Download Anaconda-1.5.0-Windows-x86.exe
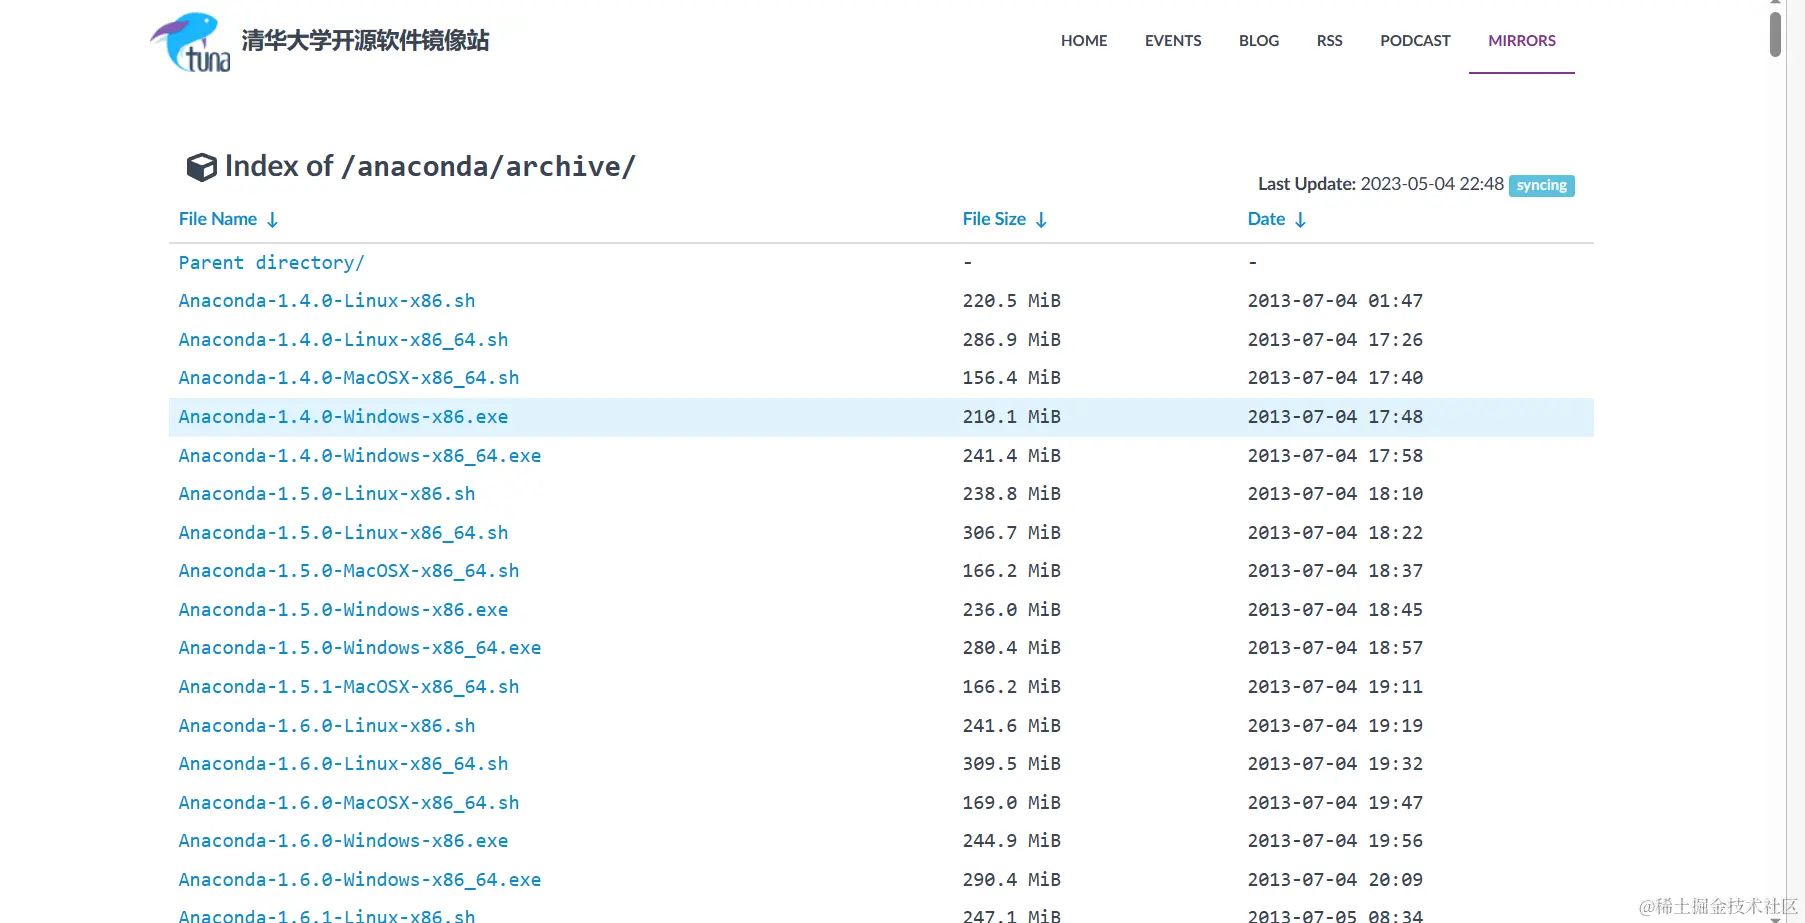The width and height of the screenshot is (1805, 923). click(x=343, y=610)
